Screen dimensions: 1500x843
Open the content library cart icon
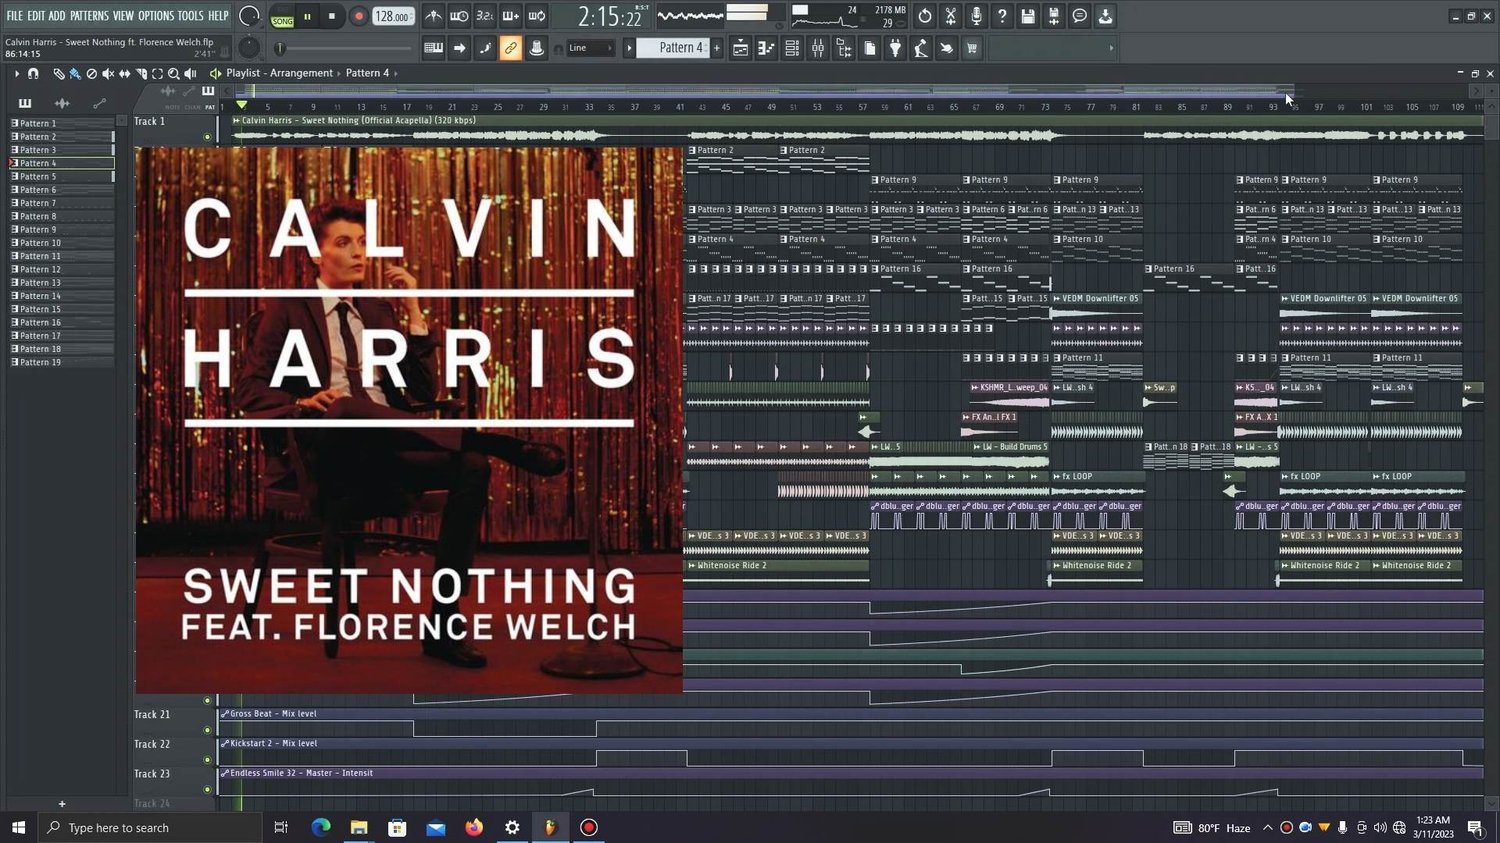tap(971, 48)
